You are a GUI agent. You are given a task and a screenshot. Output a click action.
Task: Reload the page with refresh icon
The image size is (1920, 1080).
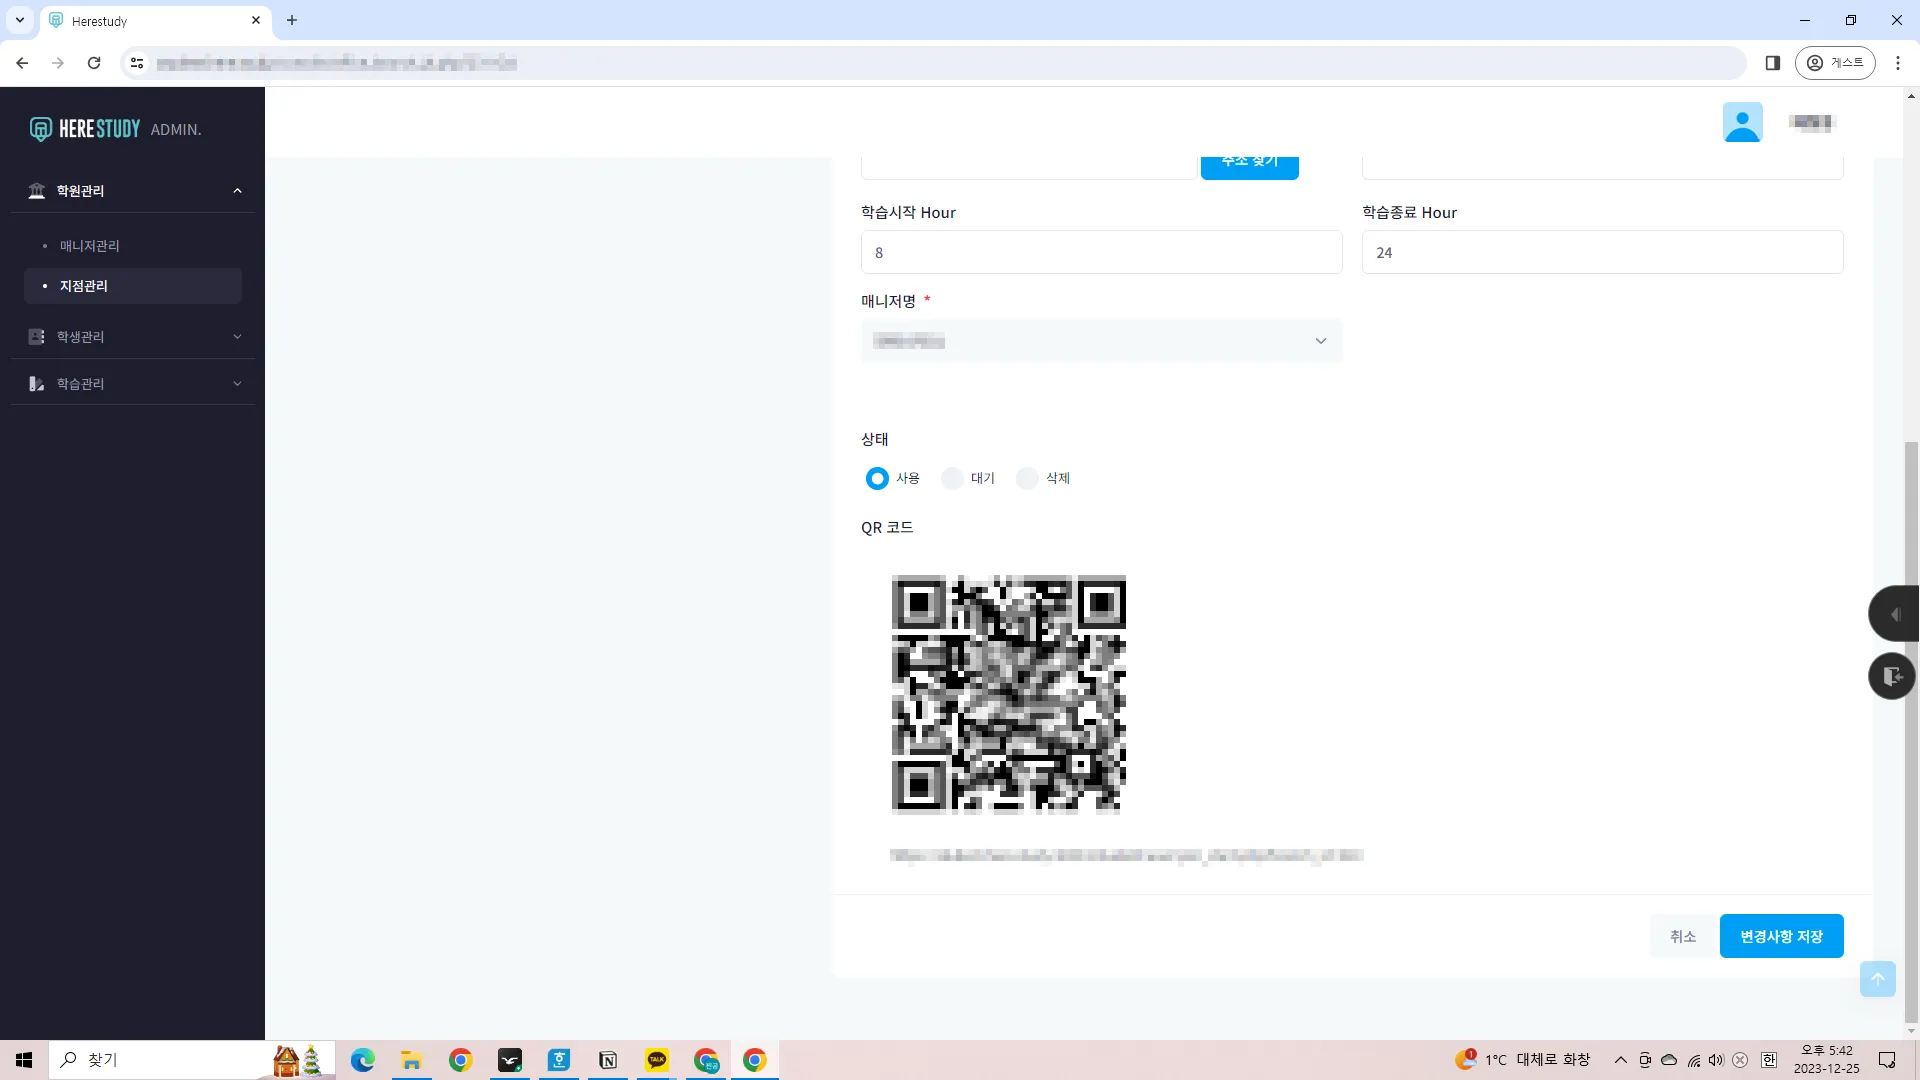coord(94,63)
